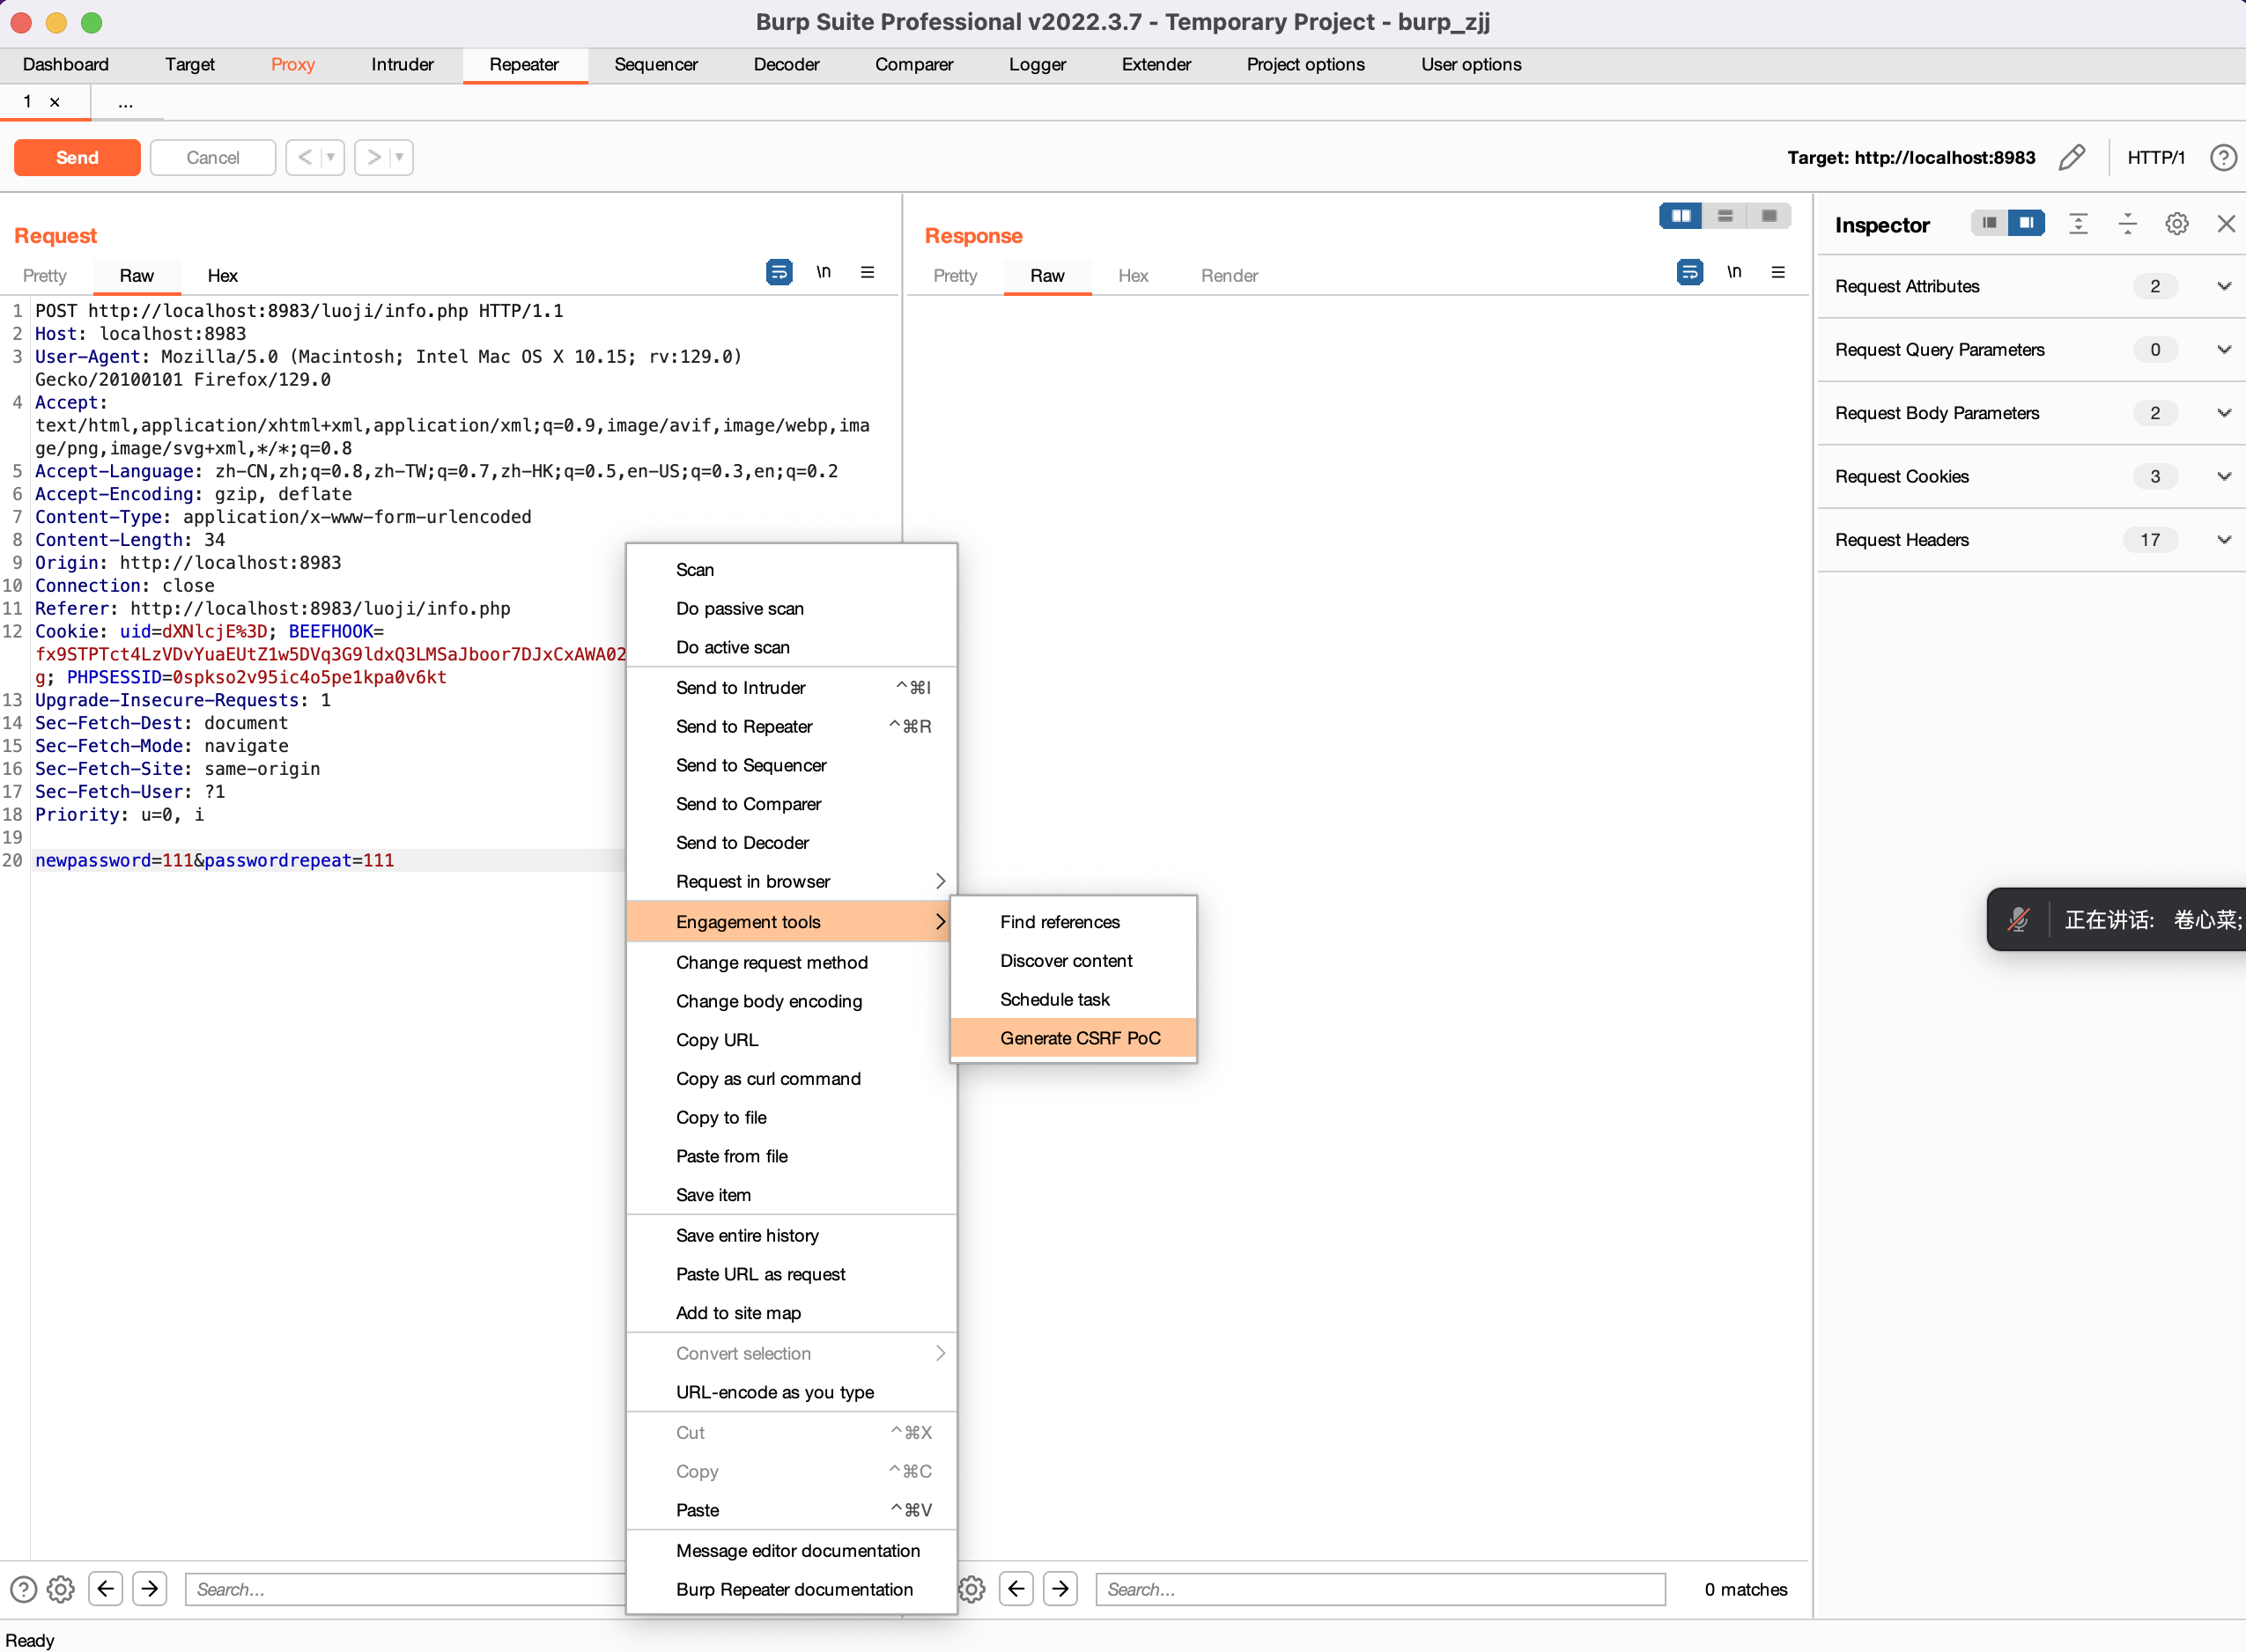Switch Request view to Hex

tap(222, 276)
